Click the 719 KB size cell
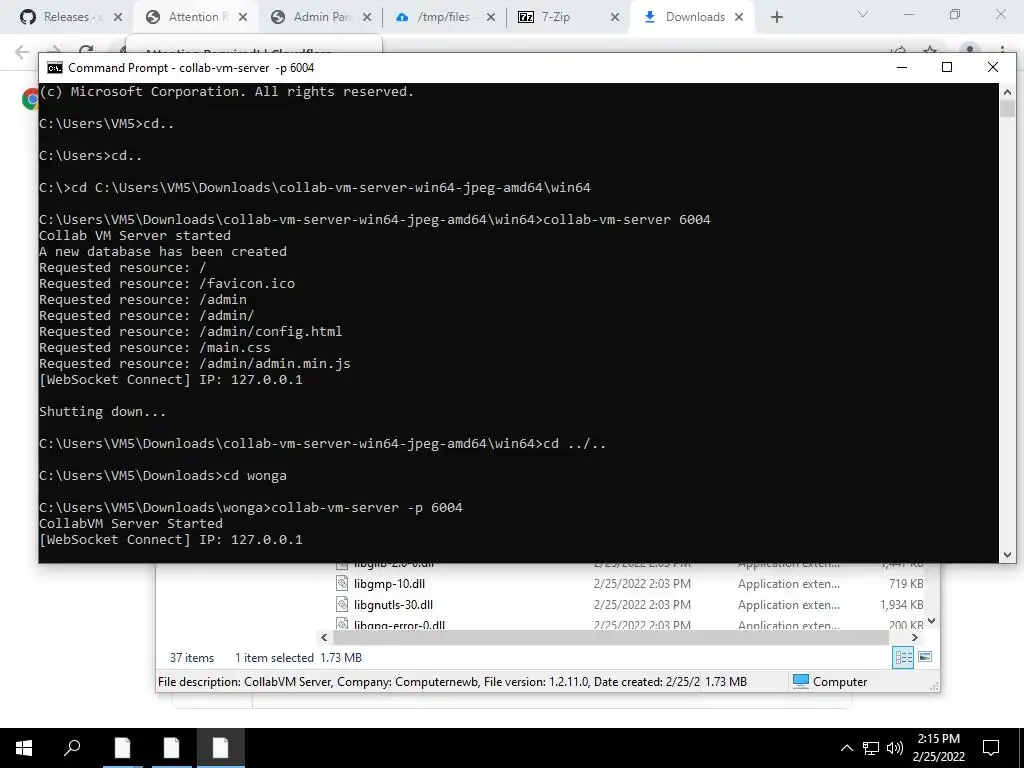This screenshot has height=768, width=1024. (906, 584)
